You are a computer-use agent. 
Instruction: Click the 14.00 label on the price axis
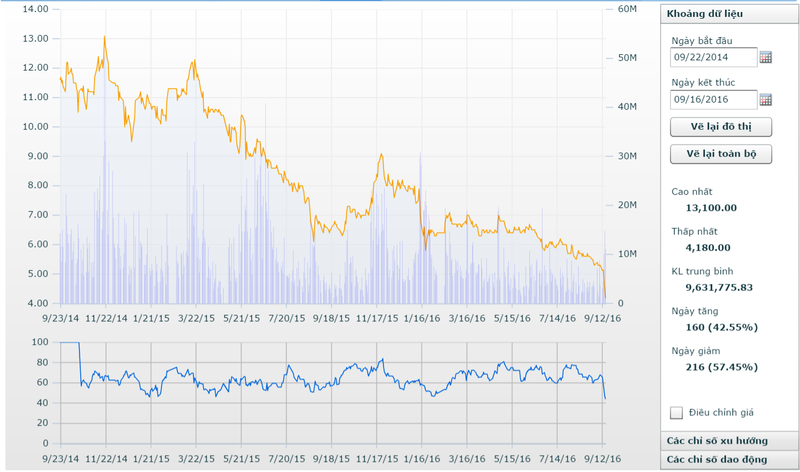click(x=35, y=9)
